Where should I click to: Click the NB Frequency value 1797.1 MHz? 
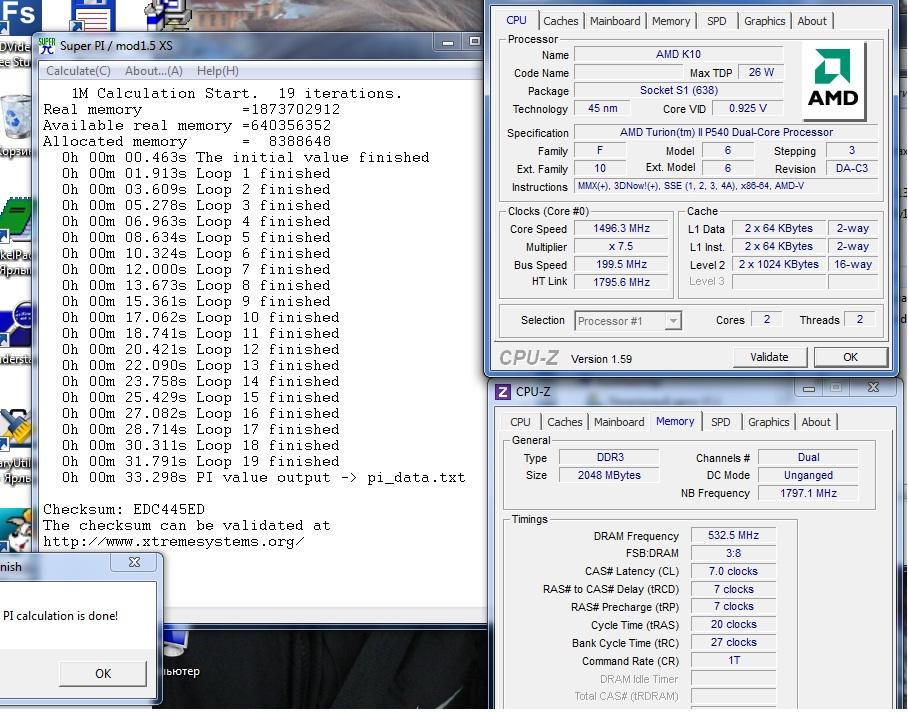tap(808, 493)
